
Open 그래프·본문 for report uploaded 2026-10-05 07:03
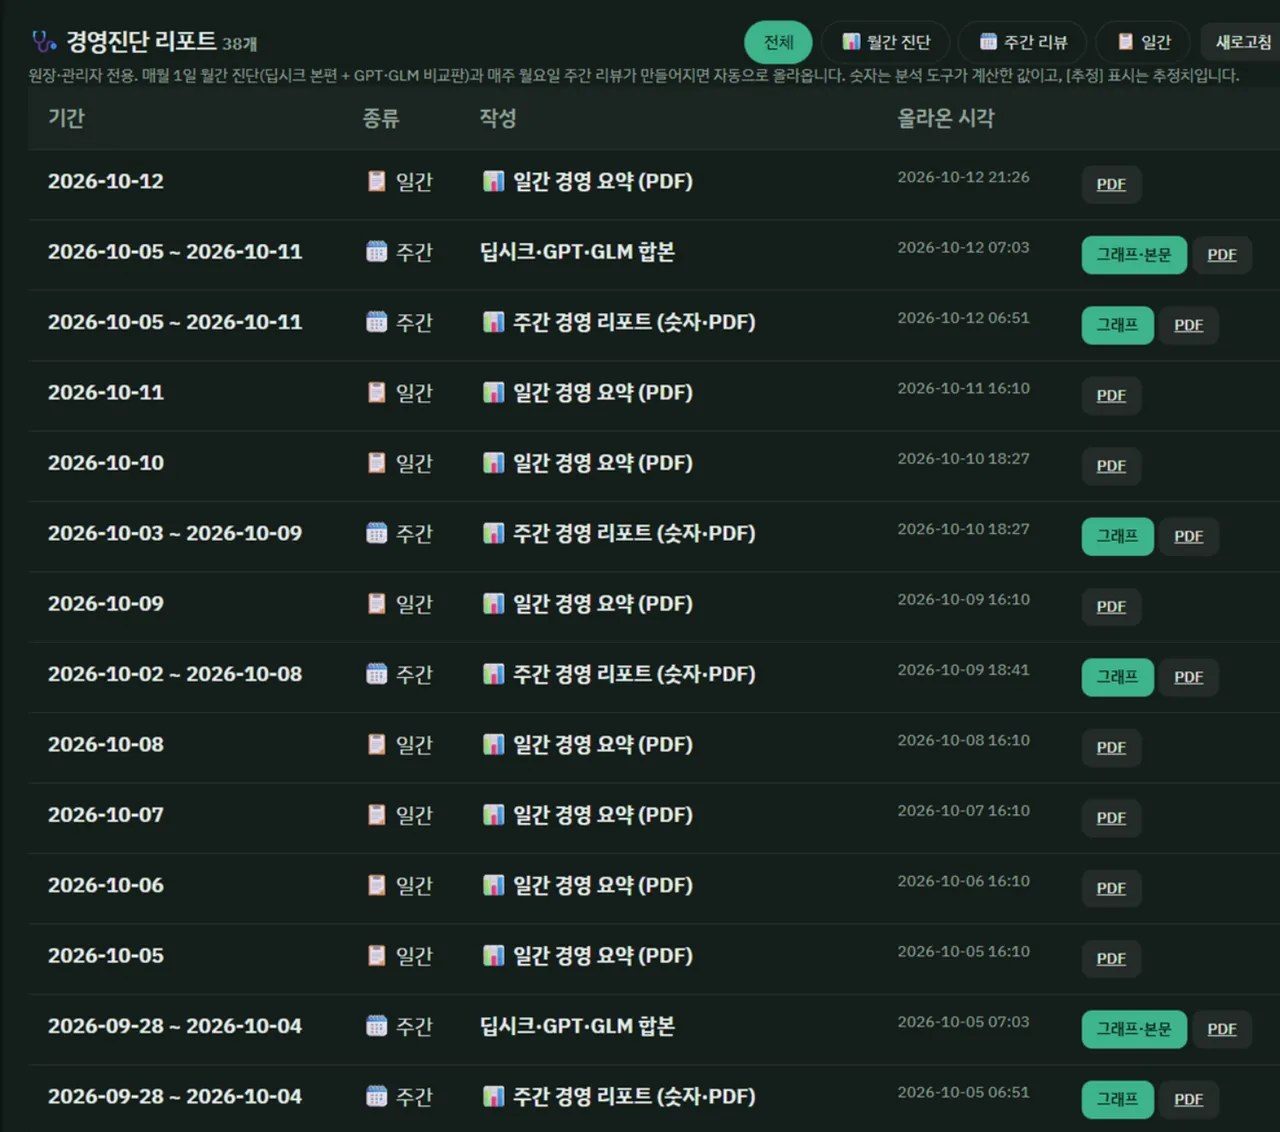pos(1134,1029)
